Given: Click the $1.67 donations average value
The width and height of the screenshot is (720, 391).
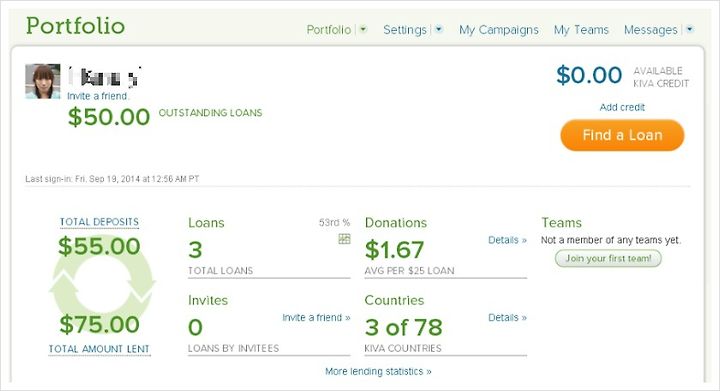Looking at the screenshot, I should pos(394,250).
